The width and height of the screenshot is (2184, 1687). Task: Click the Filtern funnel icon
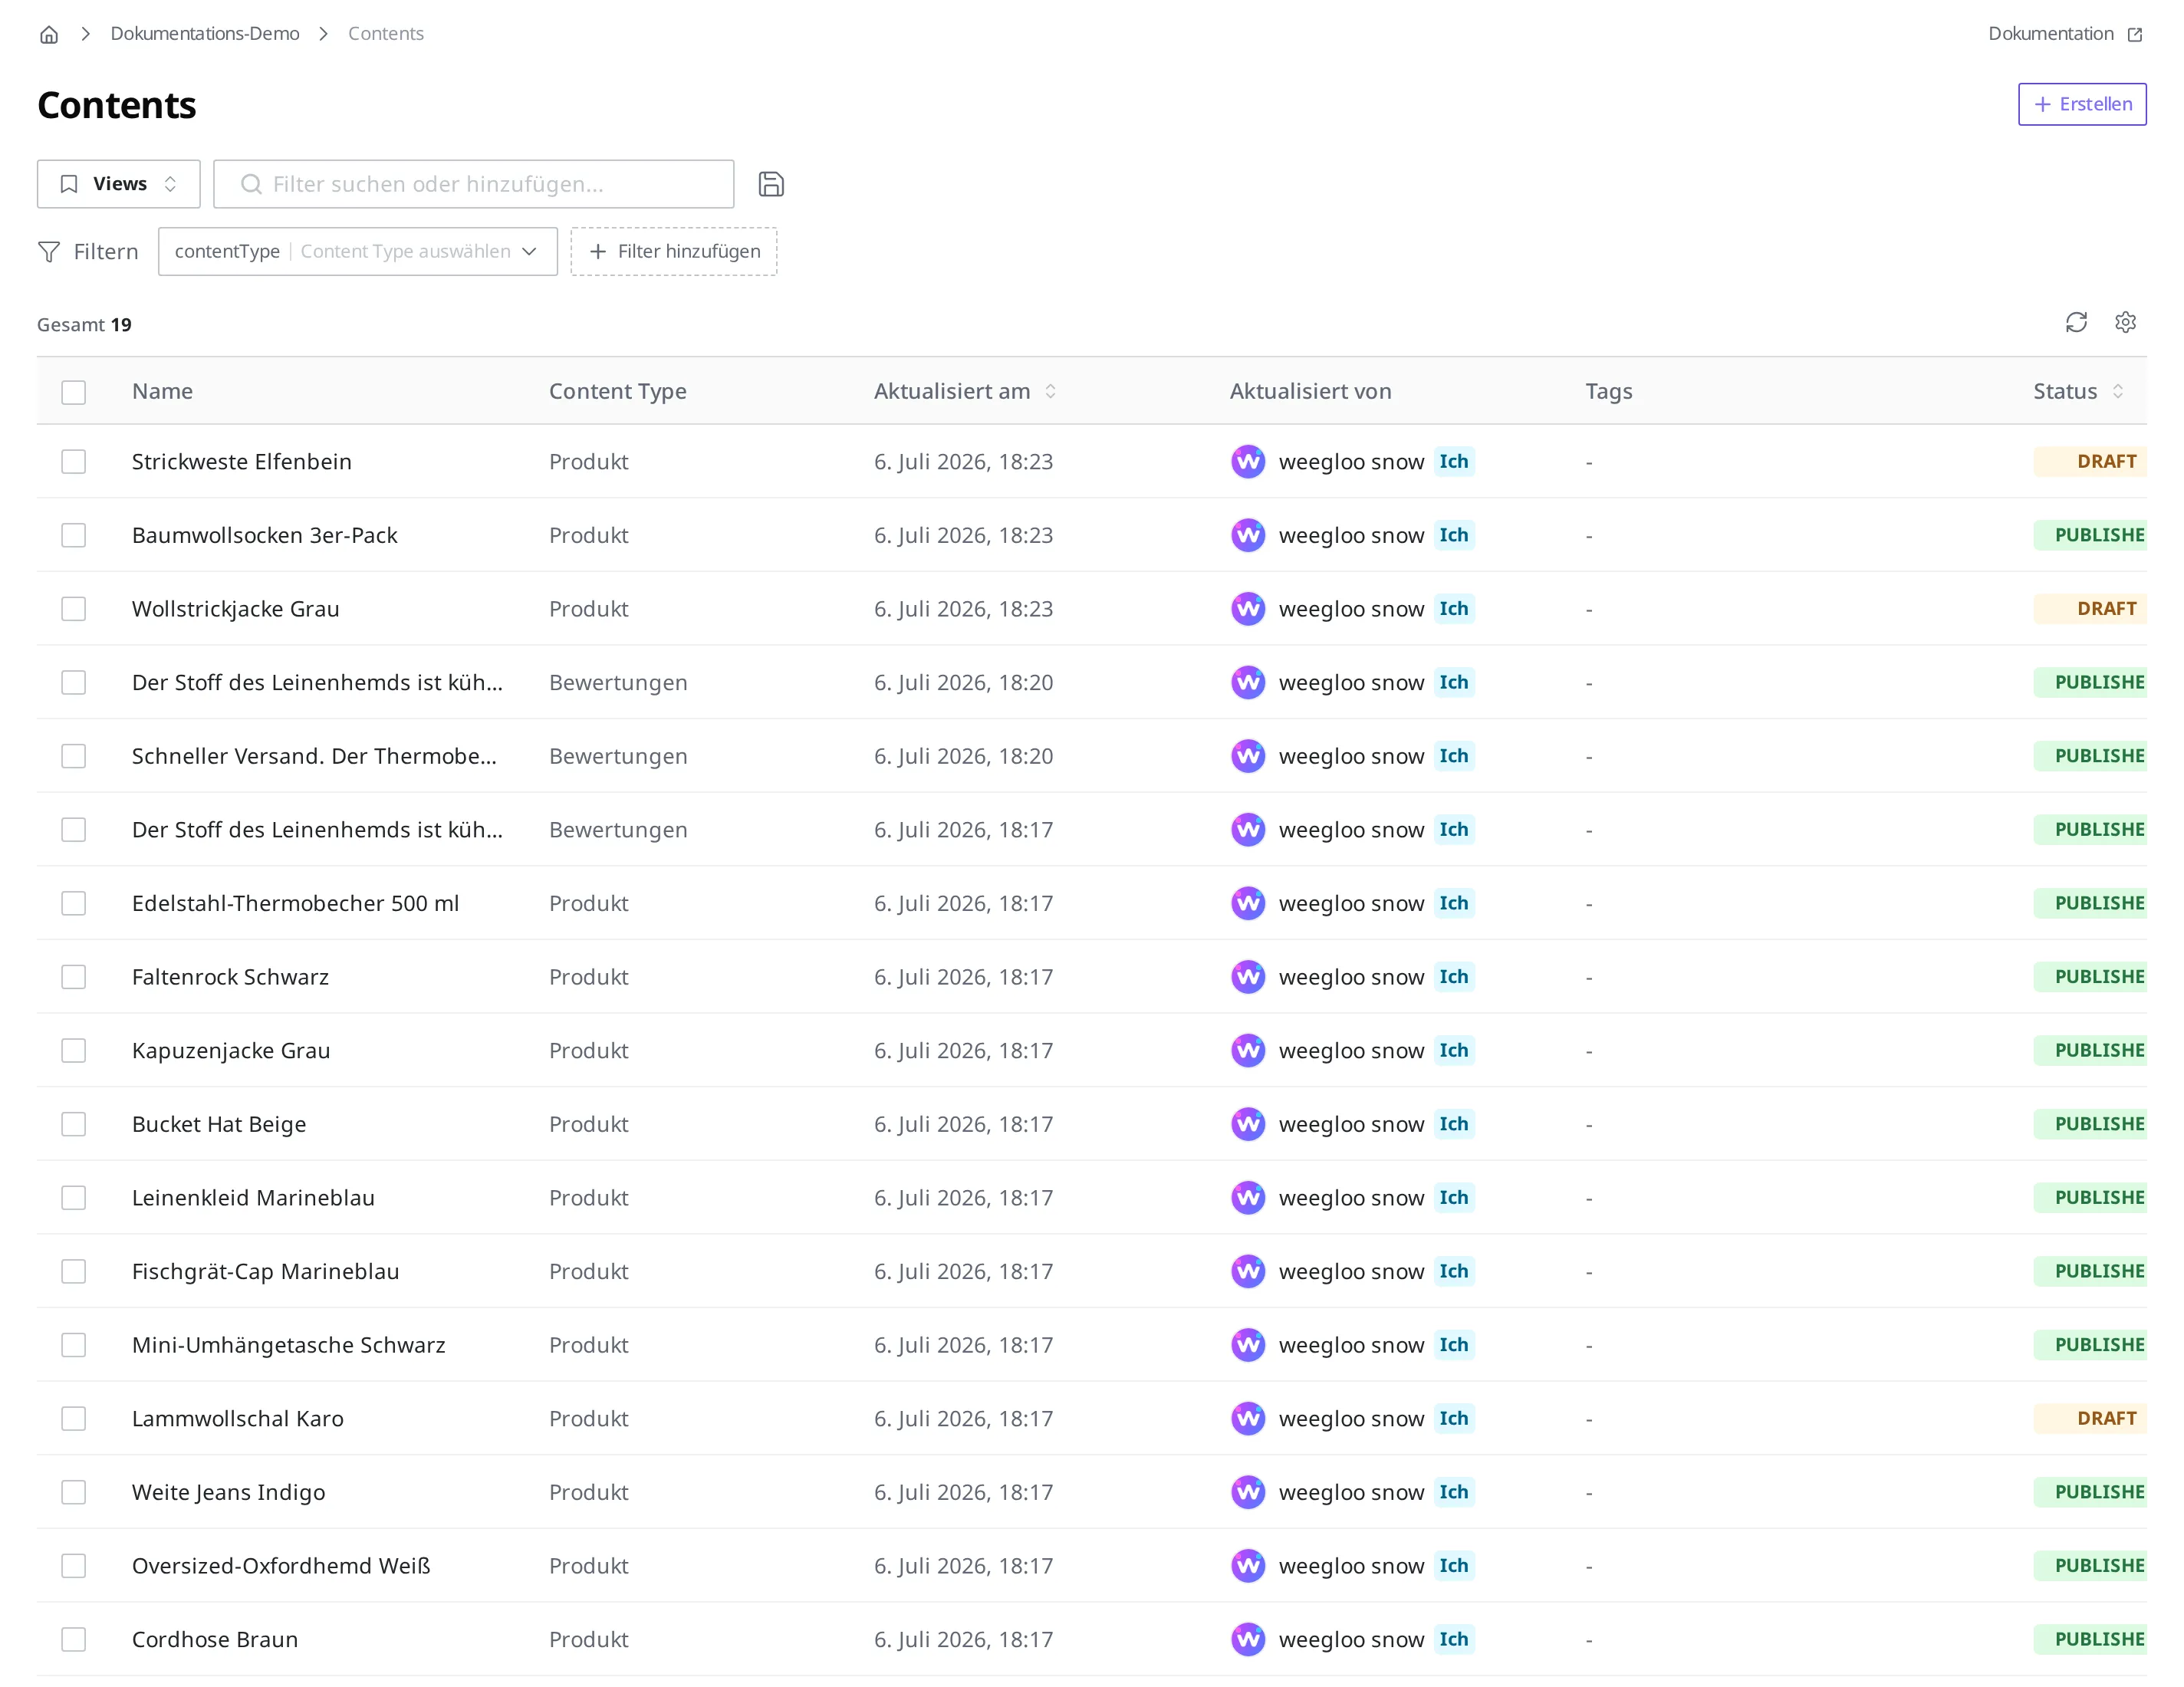coord(49,251)
